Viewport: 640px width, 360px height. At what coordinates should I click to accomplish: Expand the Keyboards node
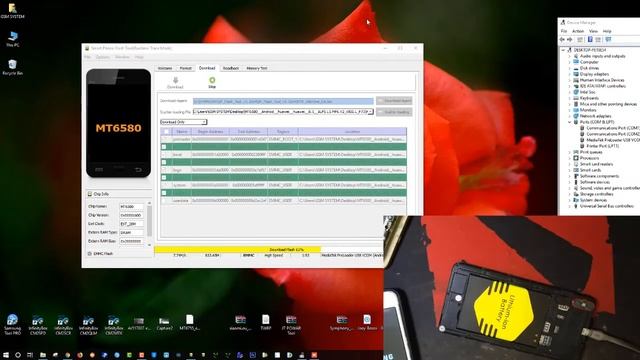[570, 98]
